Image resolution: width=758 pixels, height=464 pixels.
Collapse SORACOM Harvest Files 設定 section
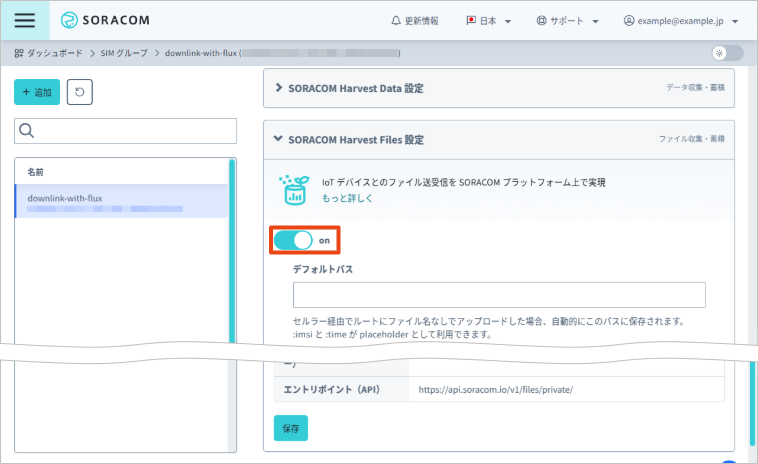pos(355,140)
